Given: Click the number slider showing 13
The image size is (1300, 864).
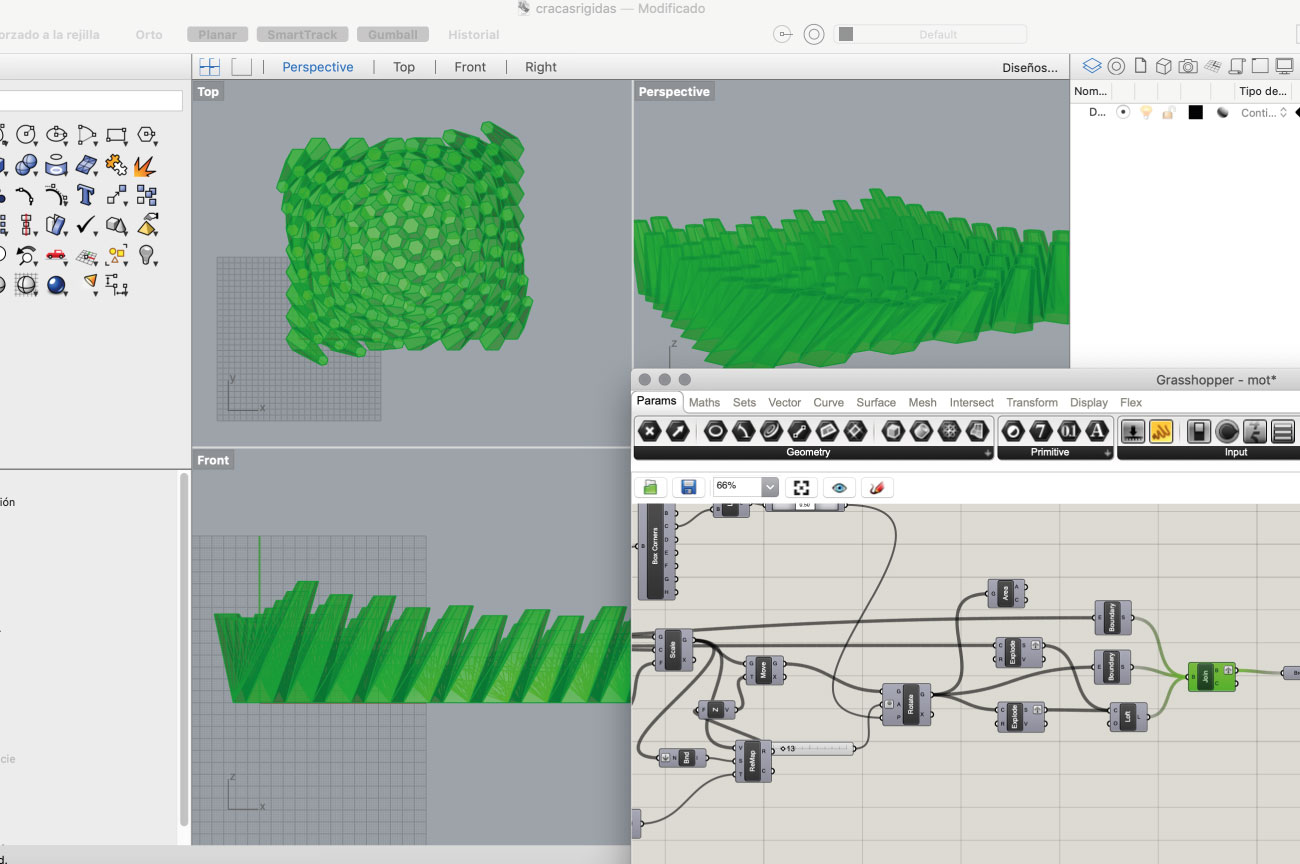Looking at the screenshot, I should pyautogui.click(x=814, y=748).
